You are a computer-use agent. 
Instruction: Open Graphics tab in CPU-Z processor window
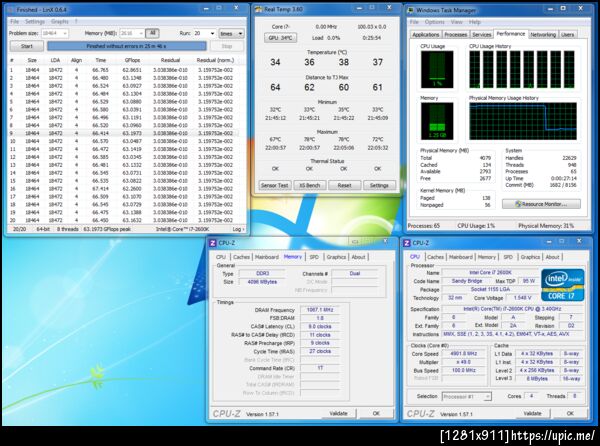[530, 257]
